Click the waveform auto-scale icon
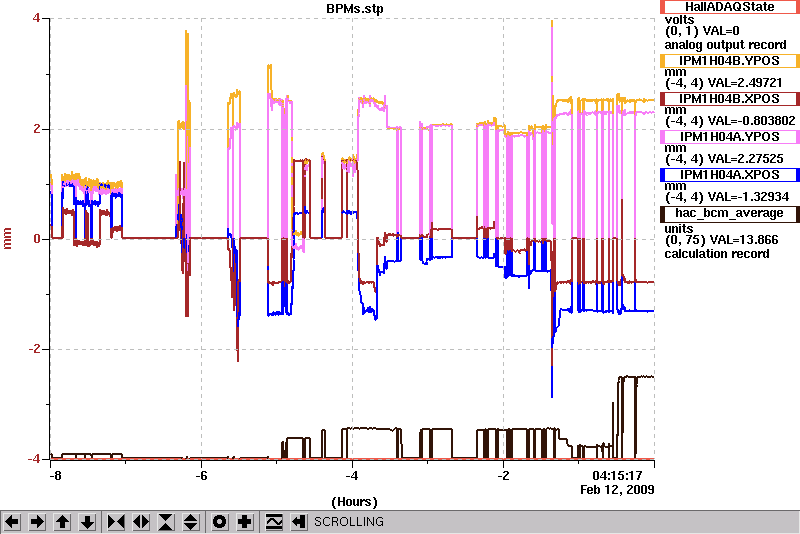The width and height of the screenshot is (800, 534). tap(273, 522)
